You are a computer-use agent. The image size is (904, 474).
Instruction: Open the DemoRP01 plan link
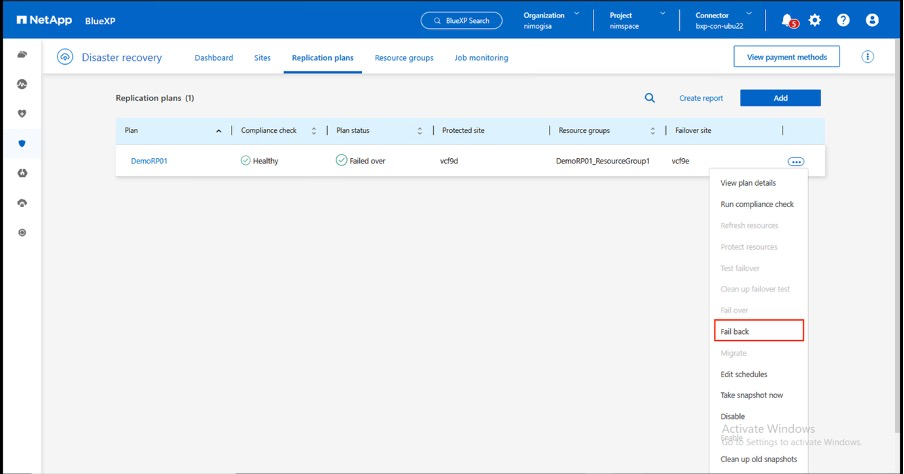[149, 160]
